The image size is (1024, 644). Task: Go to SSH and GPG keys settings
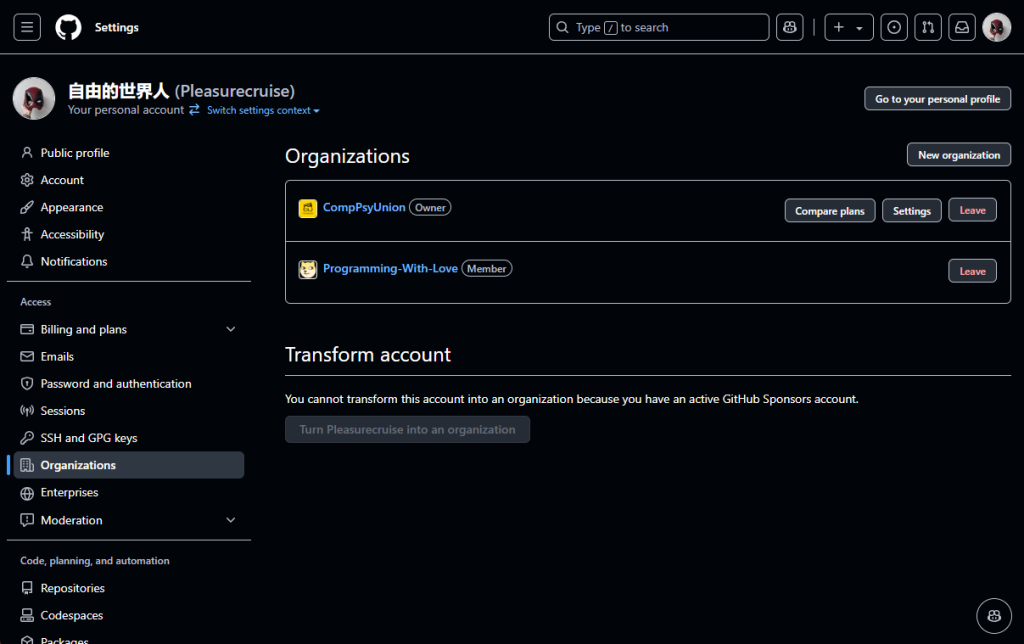88,438
